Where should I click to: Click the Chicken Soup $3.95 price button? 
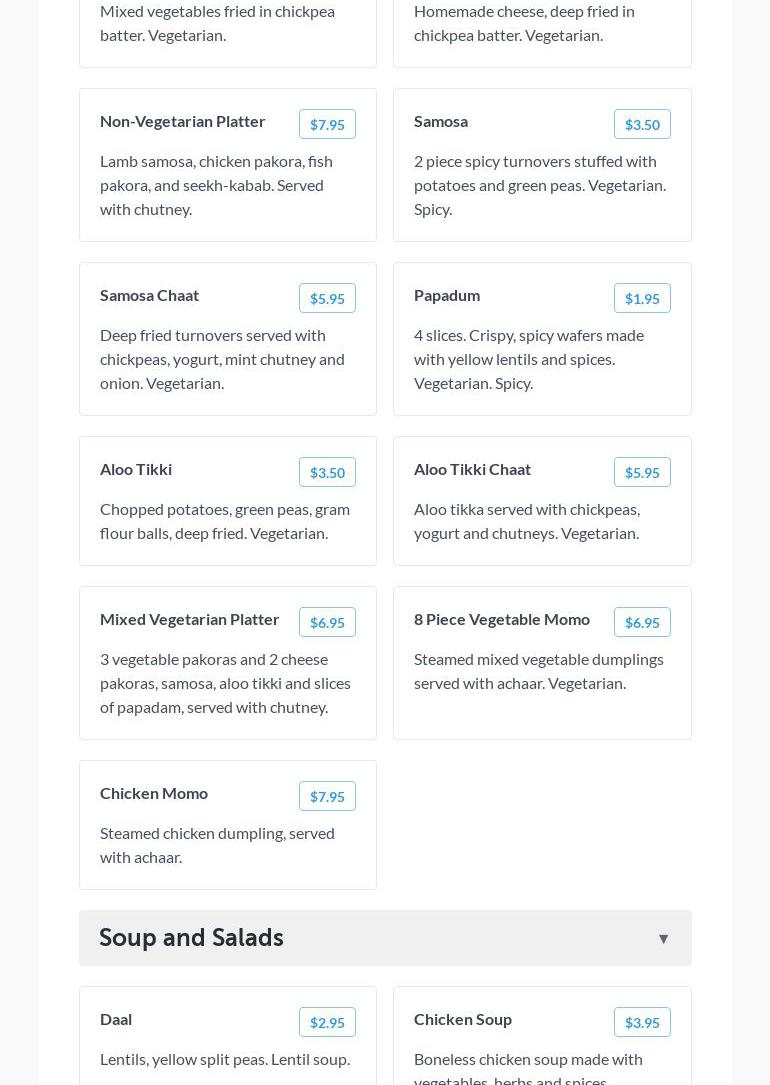[642, 1022]
